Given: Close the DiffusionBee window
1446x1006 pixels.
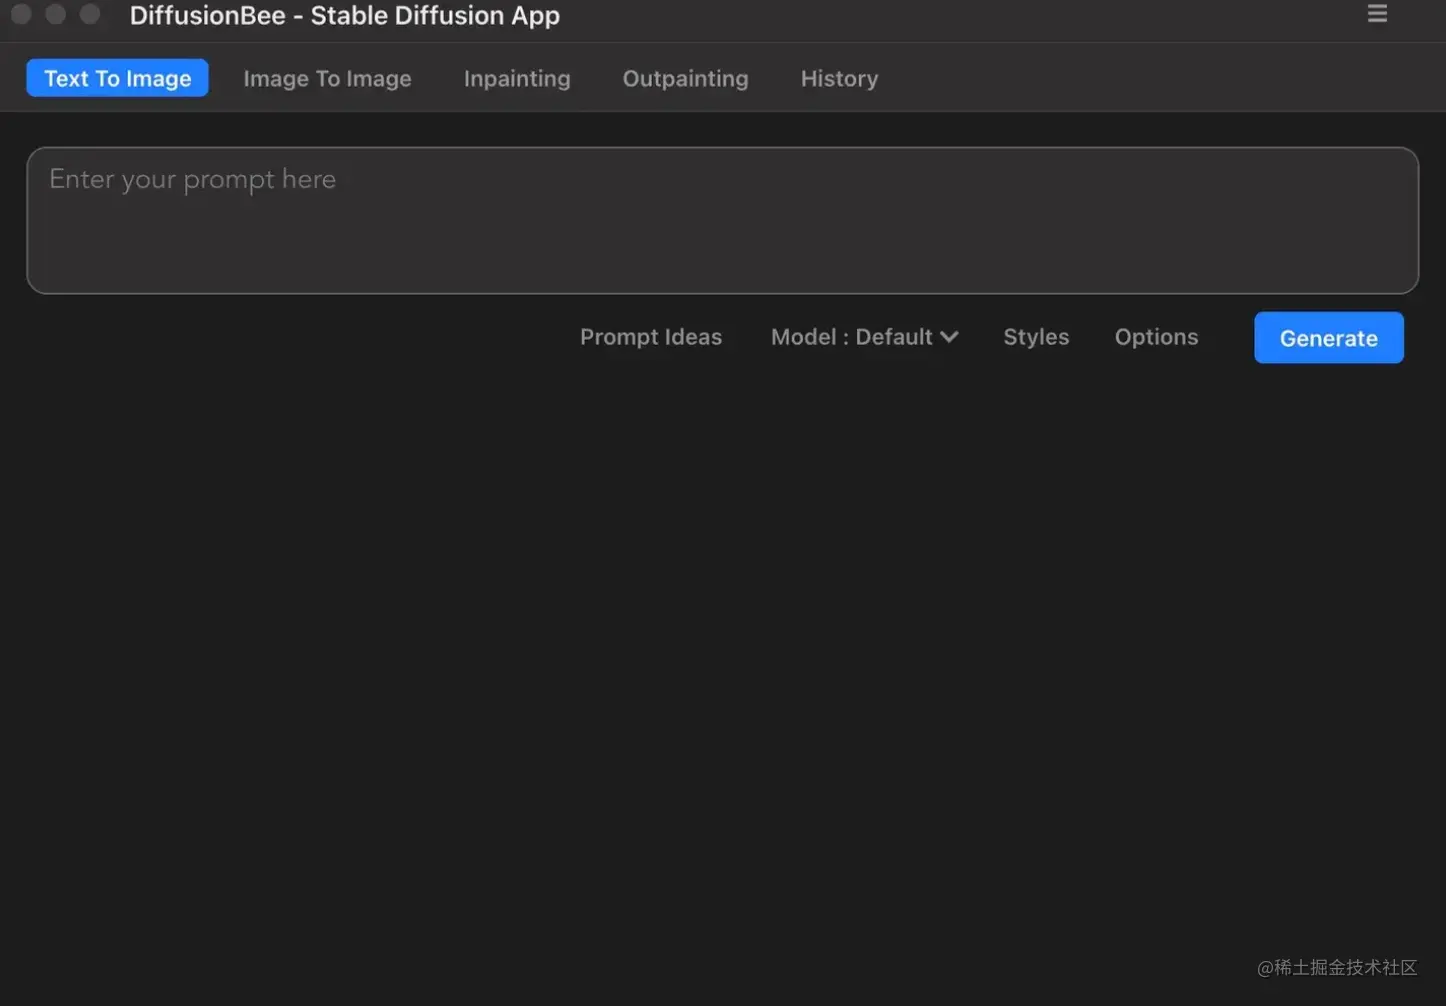Looking at the screenshot, I should pos(21,14).
